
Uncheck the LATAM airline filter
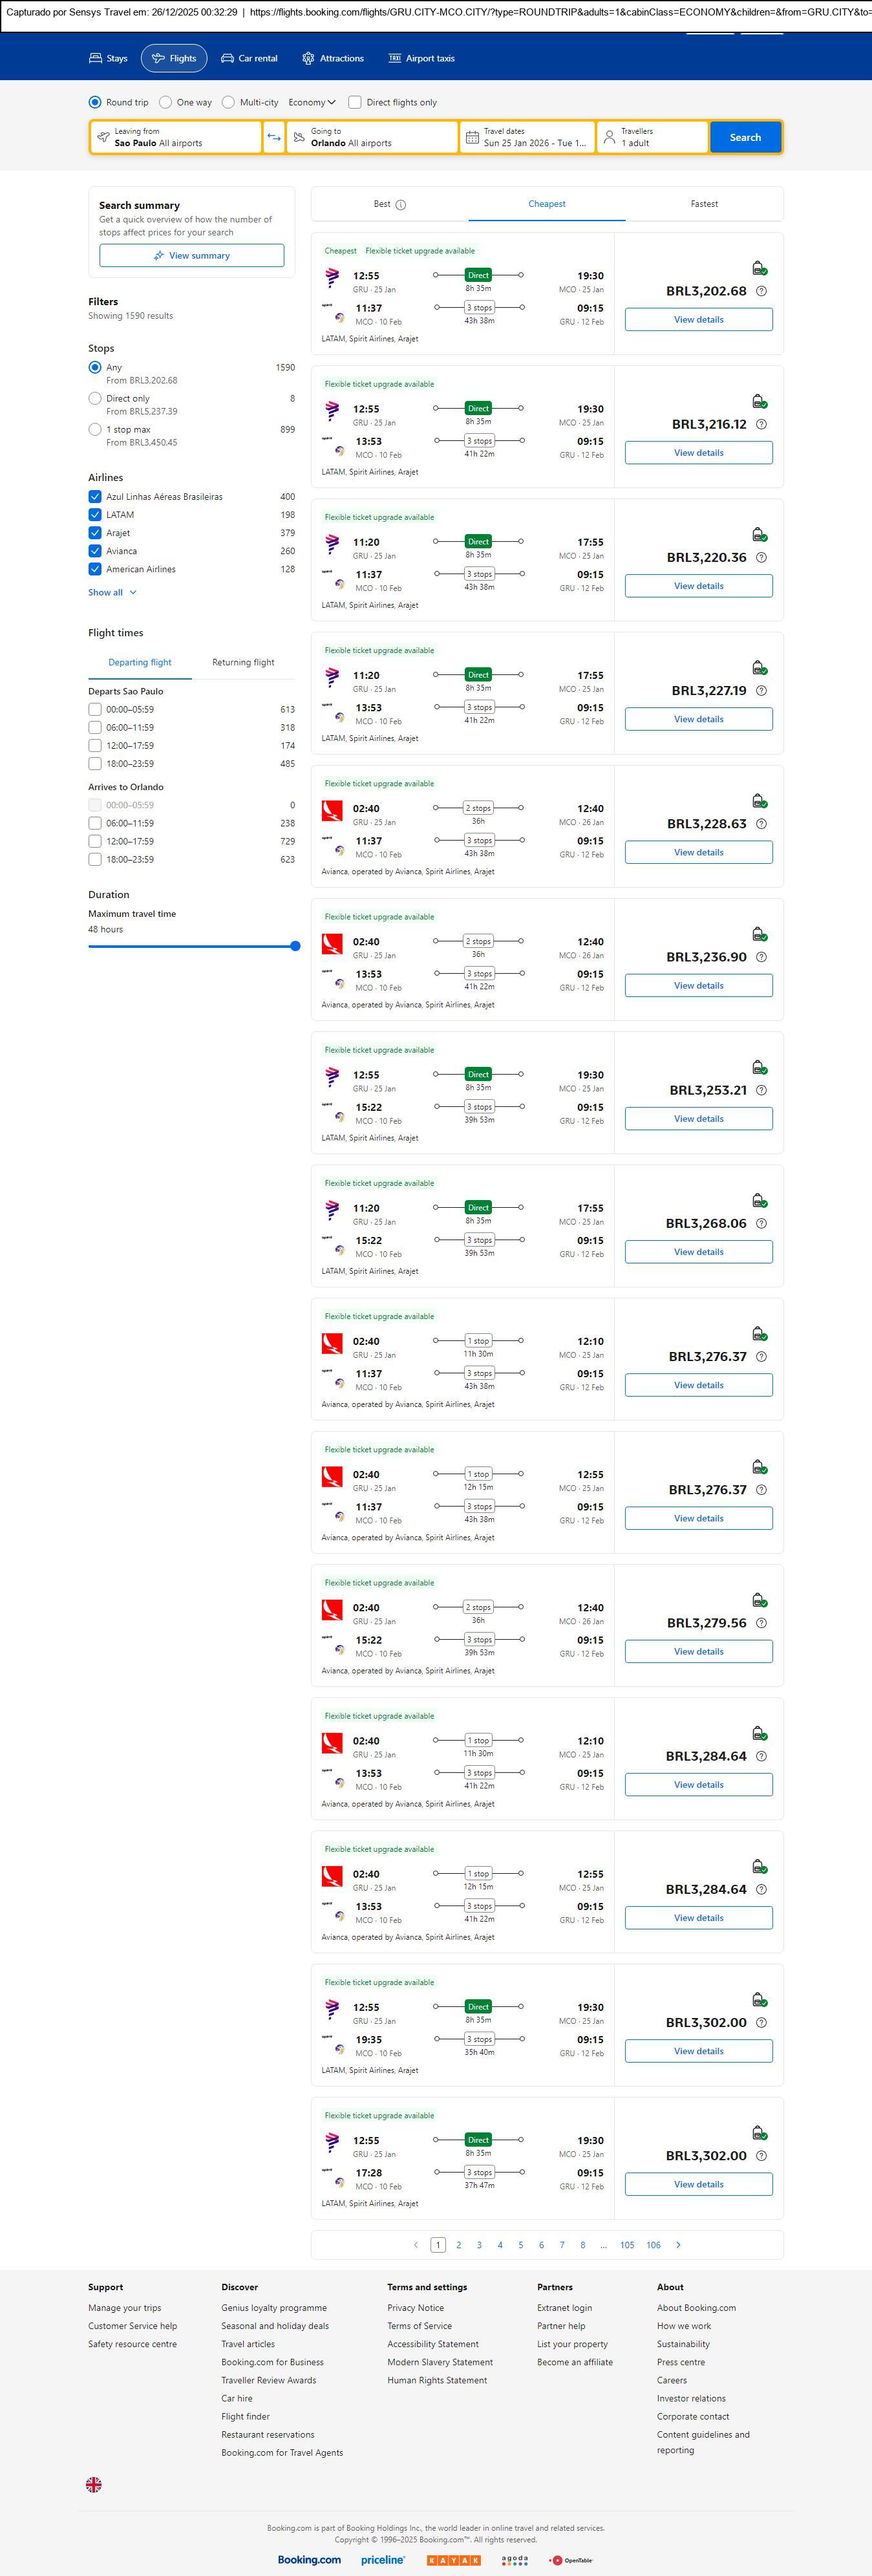(x=95, y=515)
